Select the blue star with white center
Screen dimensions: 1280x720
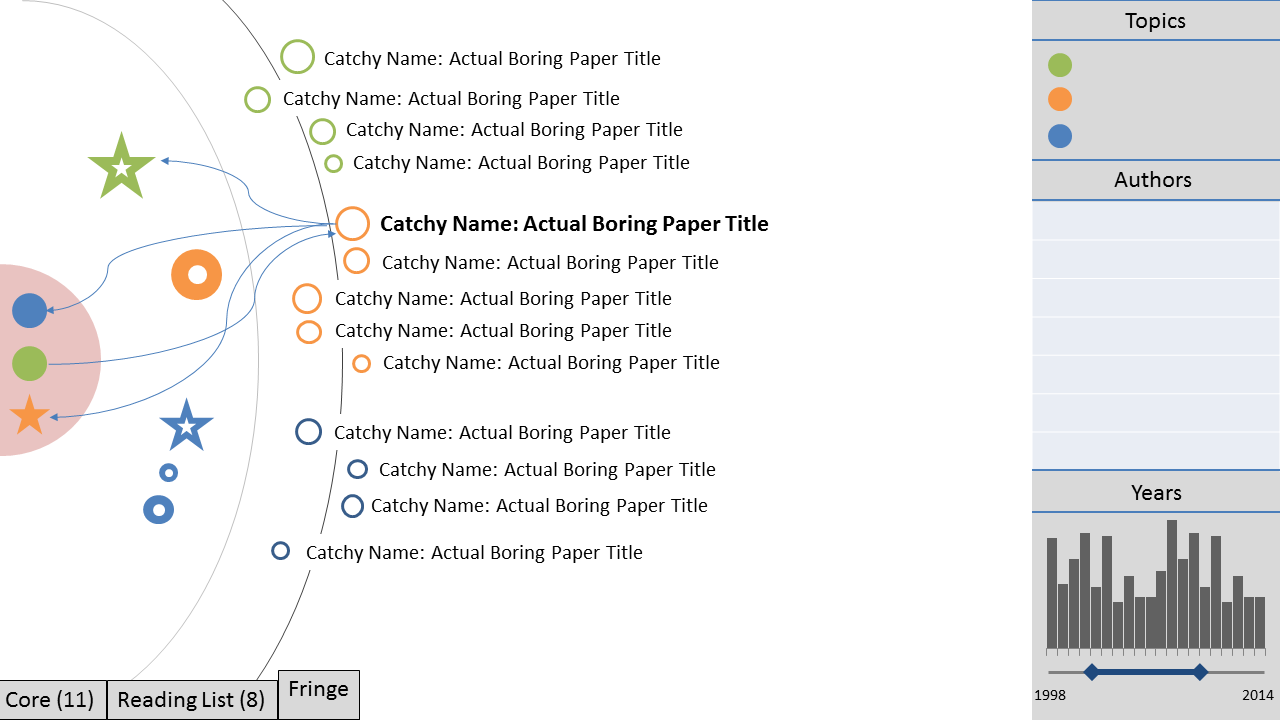click(x=186, y=426)
